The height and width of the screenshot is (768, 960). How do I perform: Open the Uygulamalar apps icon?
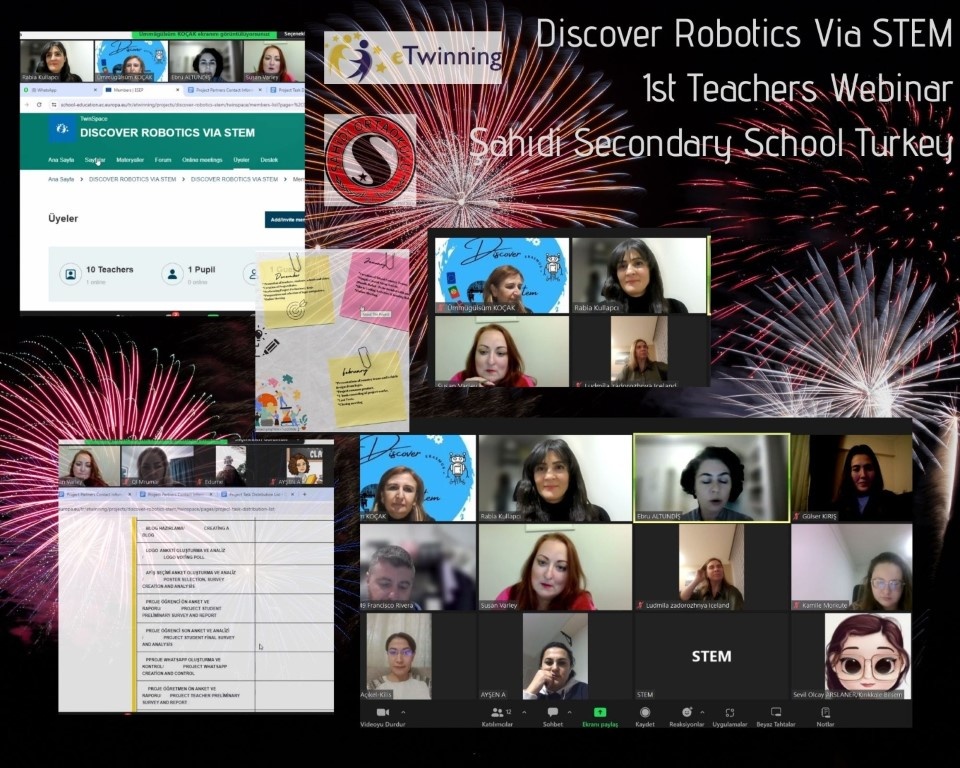[730, 713]
